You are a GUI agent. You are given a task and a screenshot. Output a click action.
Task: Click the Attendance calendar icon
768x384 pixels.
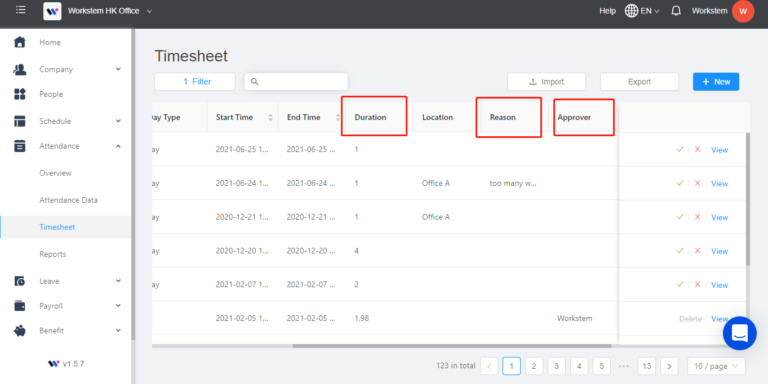click(x=20, y=145)
